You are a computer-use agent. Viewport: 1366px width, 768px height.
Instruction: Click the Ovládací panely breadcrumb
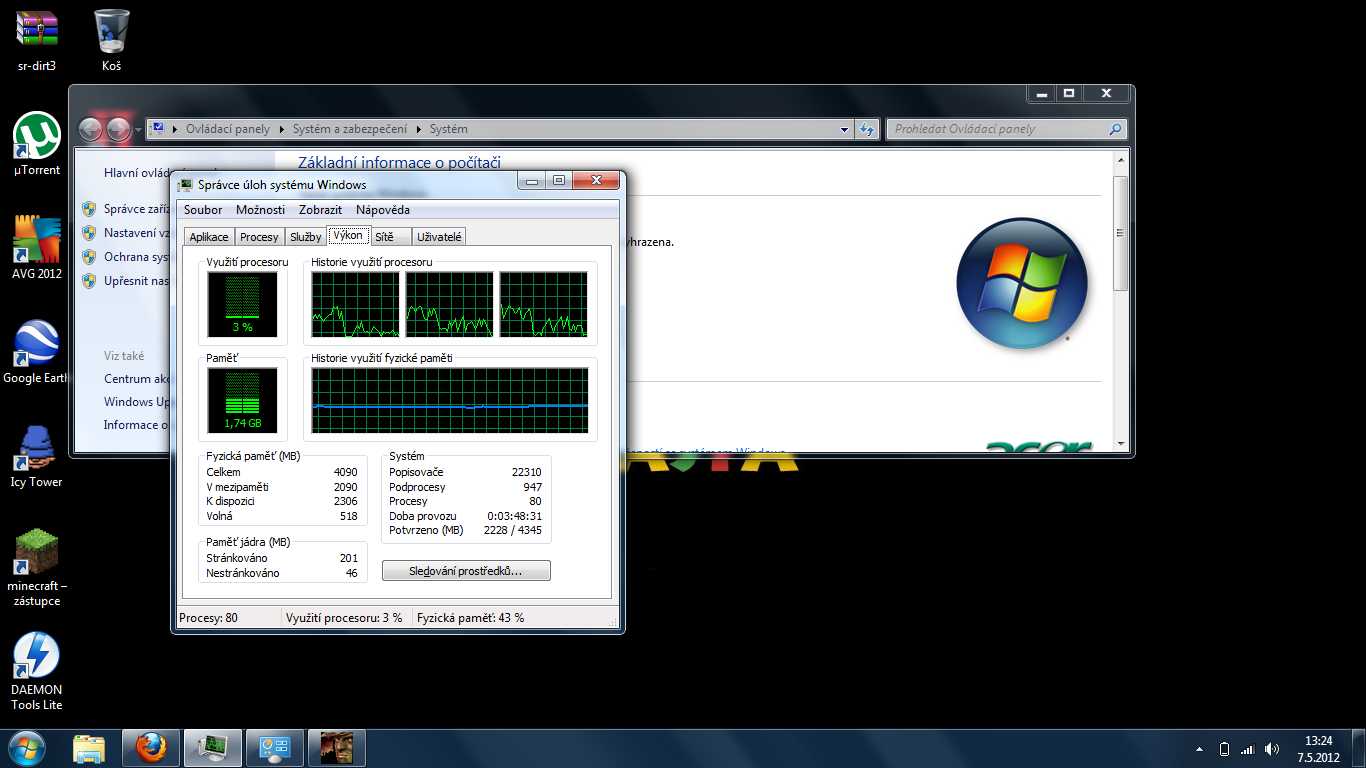point(228,129)
